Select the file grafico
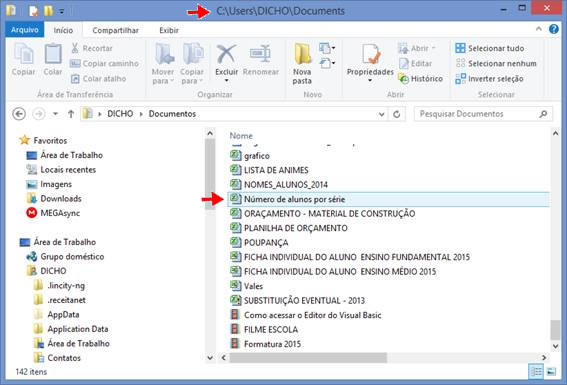The image size is (567, 385). (x=250, y=156)
